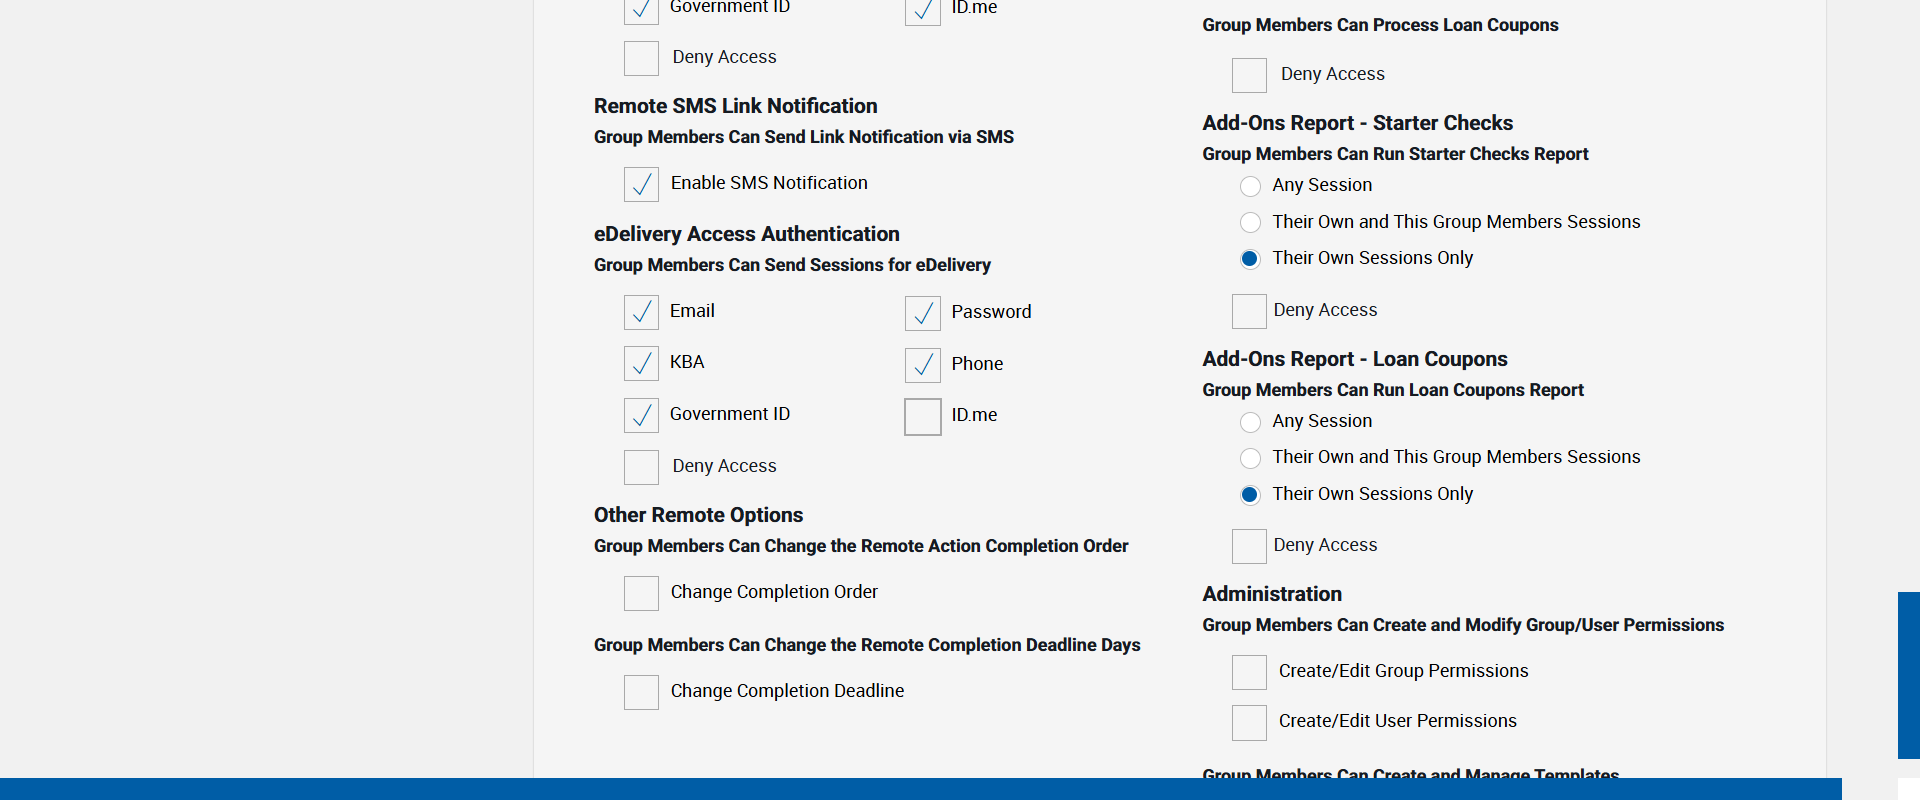Click 'Group Members Can Run Loan Coupons Report'
Image resolution: width=1920 pixels, height=800 pixels.
coord(1393,390)
